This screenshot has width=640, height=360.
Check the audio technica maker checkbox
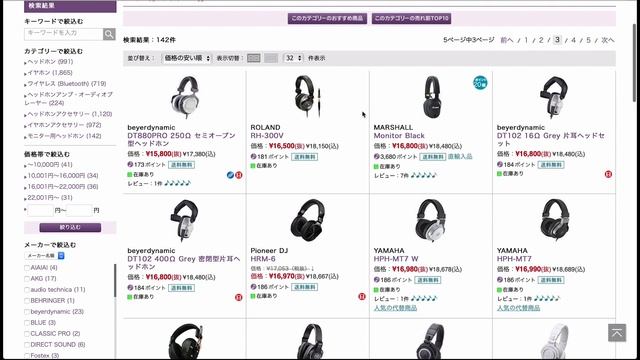coord(27,290)
